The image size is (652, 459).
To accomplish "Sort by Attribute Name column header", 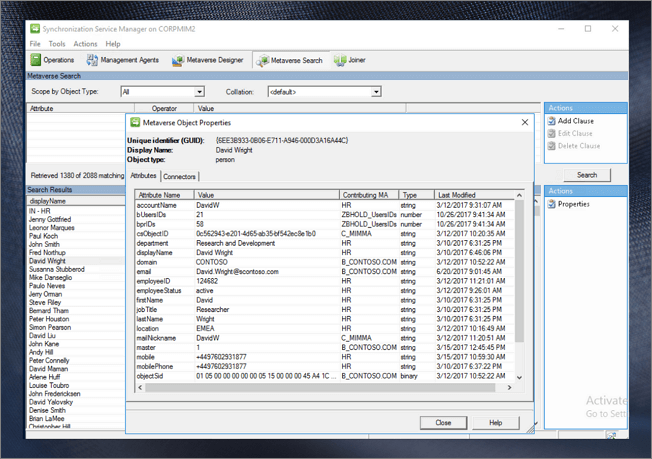I will [165, 195].
